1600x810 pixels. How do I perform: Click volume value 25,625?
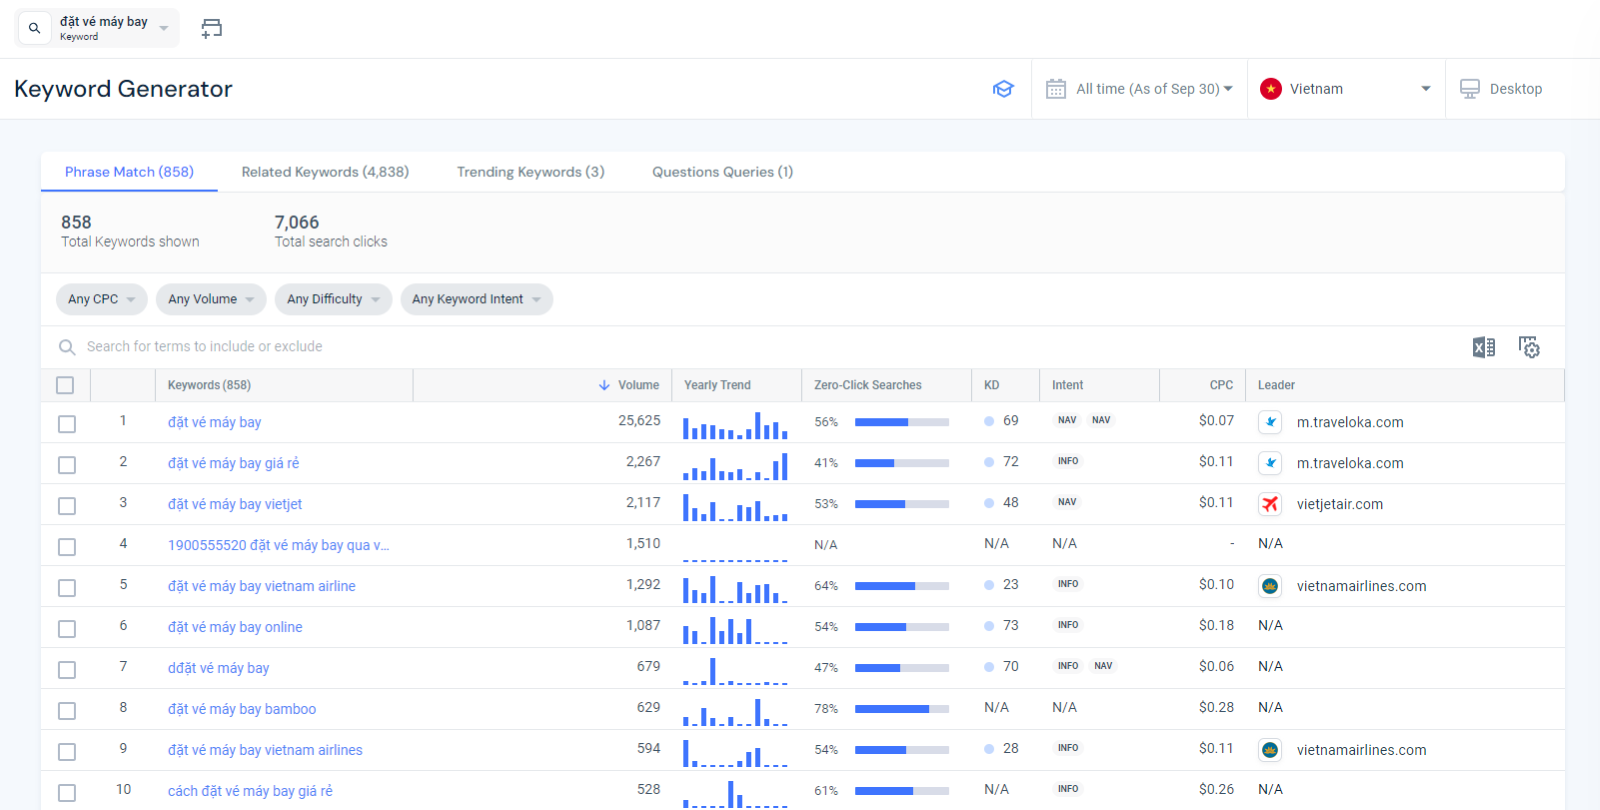point(639,421)
